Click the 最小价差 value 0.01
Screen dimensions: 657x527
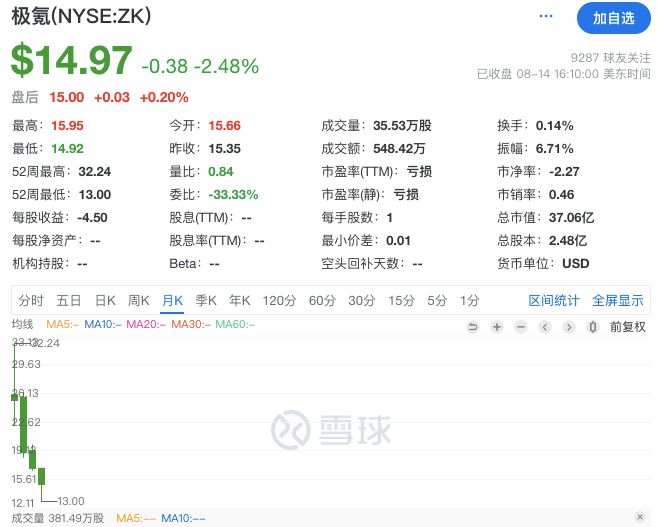[398, 241]
